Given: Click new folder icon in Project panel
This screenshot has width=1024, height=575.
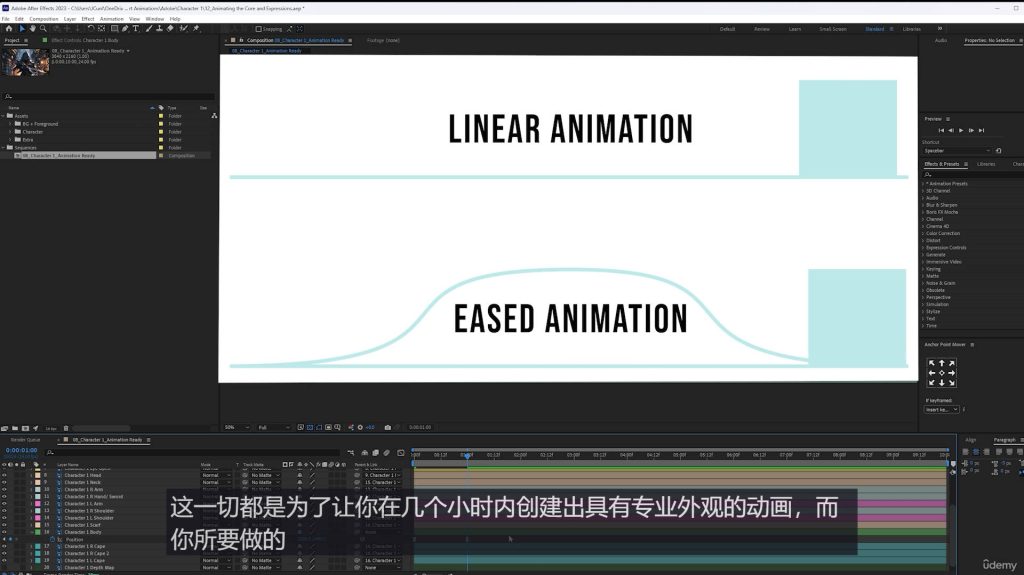Looking at the screenshot, I should pos(14,428).
